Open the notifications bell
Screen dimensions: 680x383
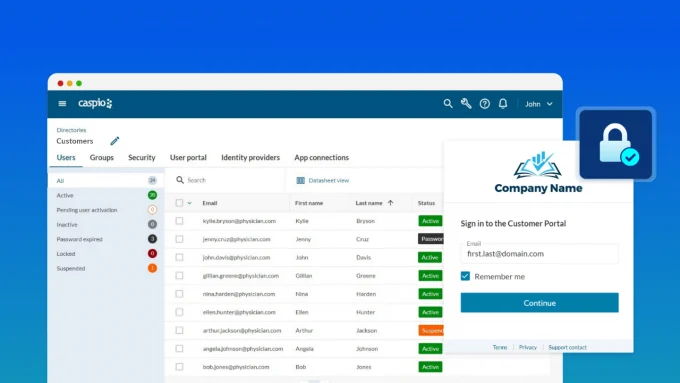coord(503,104)
